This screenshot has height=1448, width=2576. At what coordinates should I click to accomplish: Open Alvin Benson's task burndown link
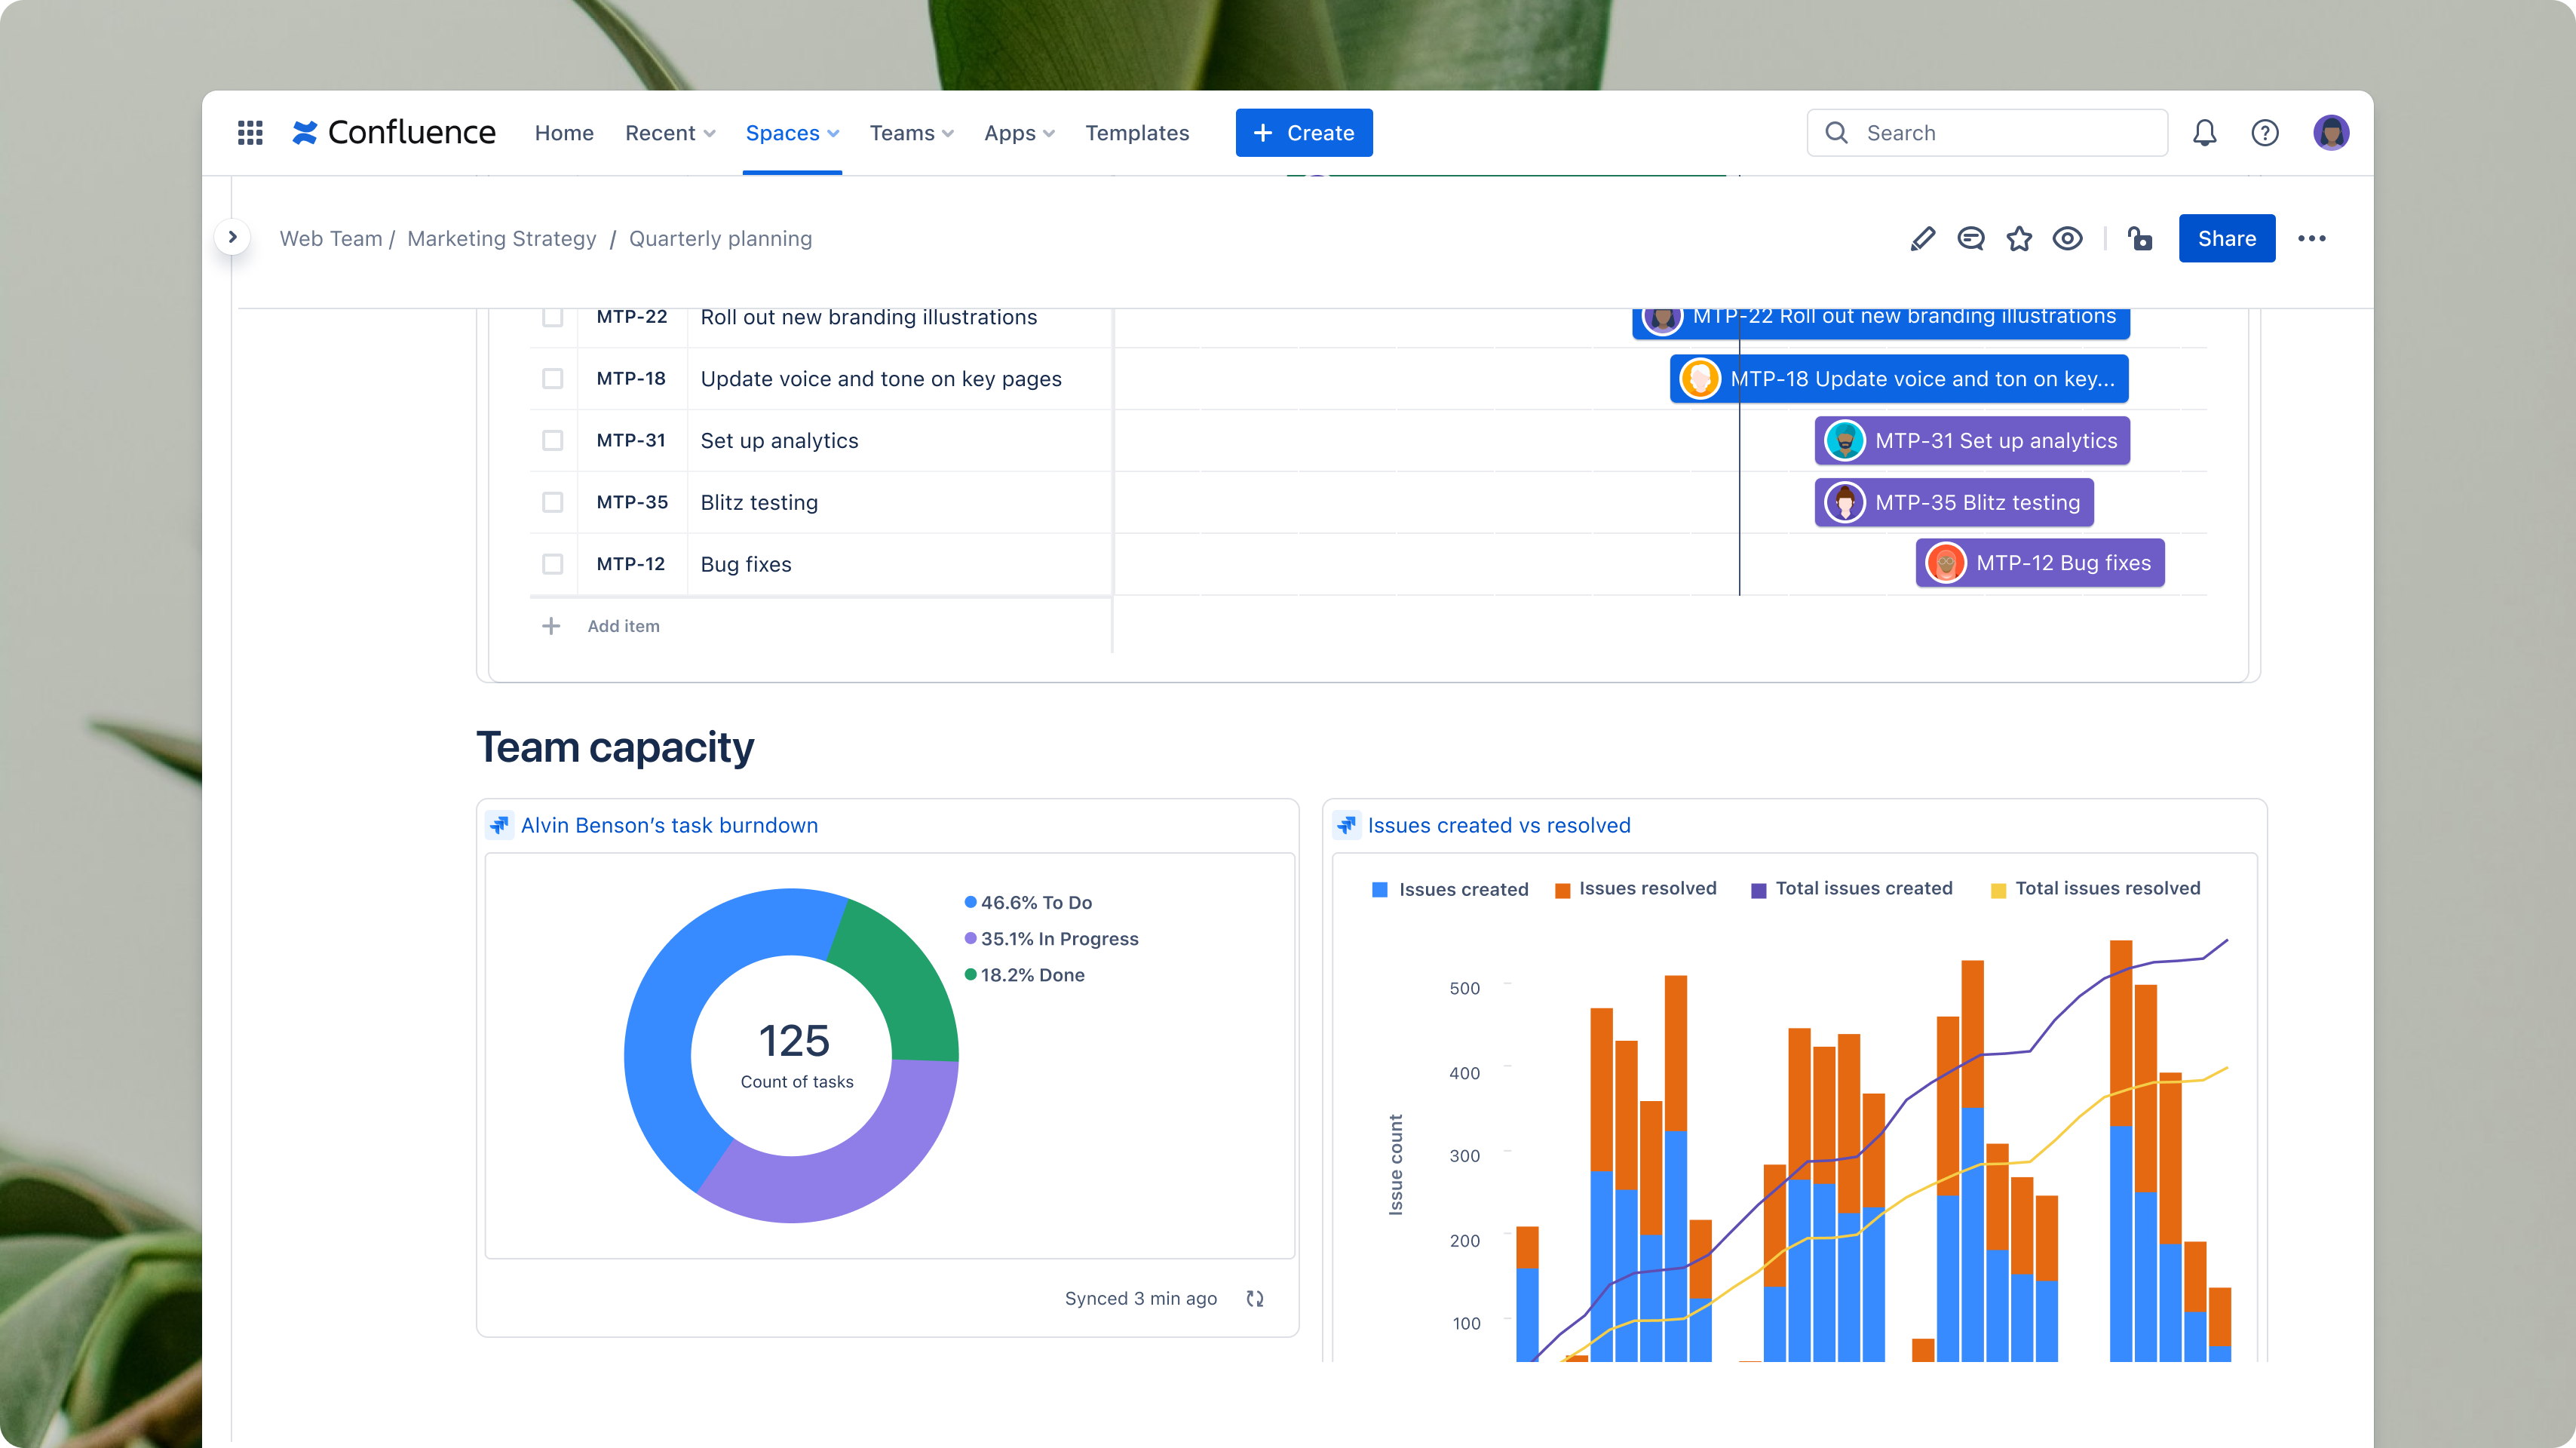[669, 825]
